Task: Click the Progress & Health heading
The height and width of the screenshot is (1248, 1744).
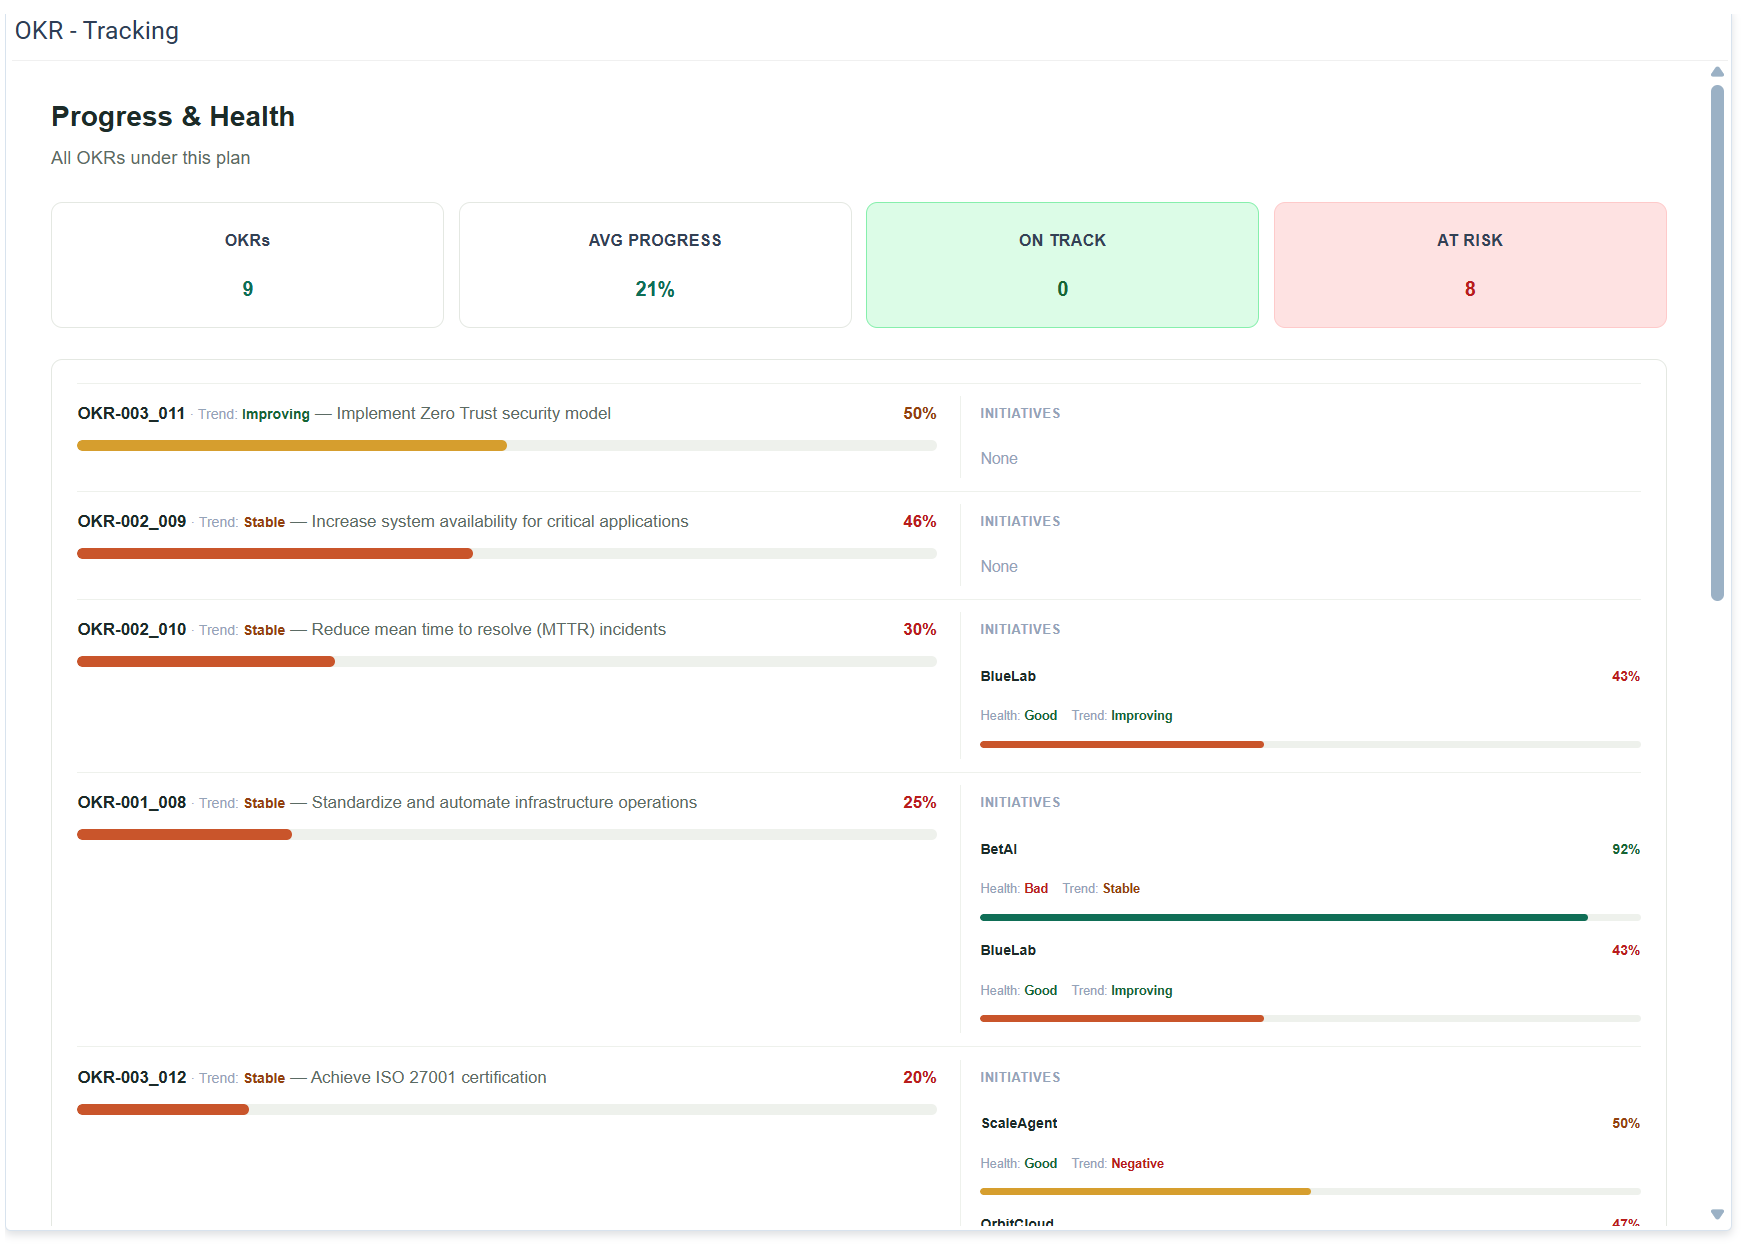Action: coord(173,117)
